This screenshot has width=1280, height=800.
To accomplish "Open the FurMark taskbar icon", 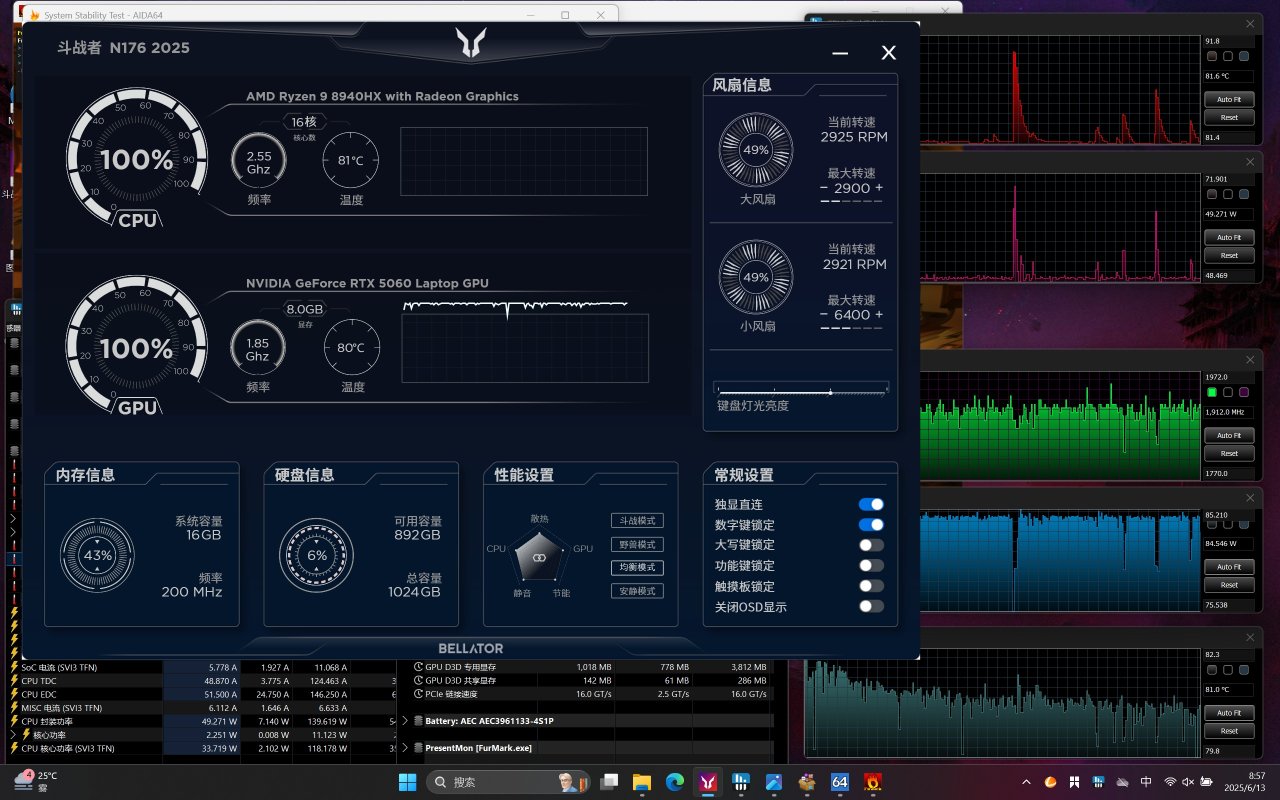I will pos(872,782).
